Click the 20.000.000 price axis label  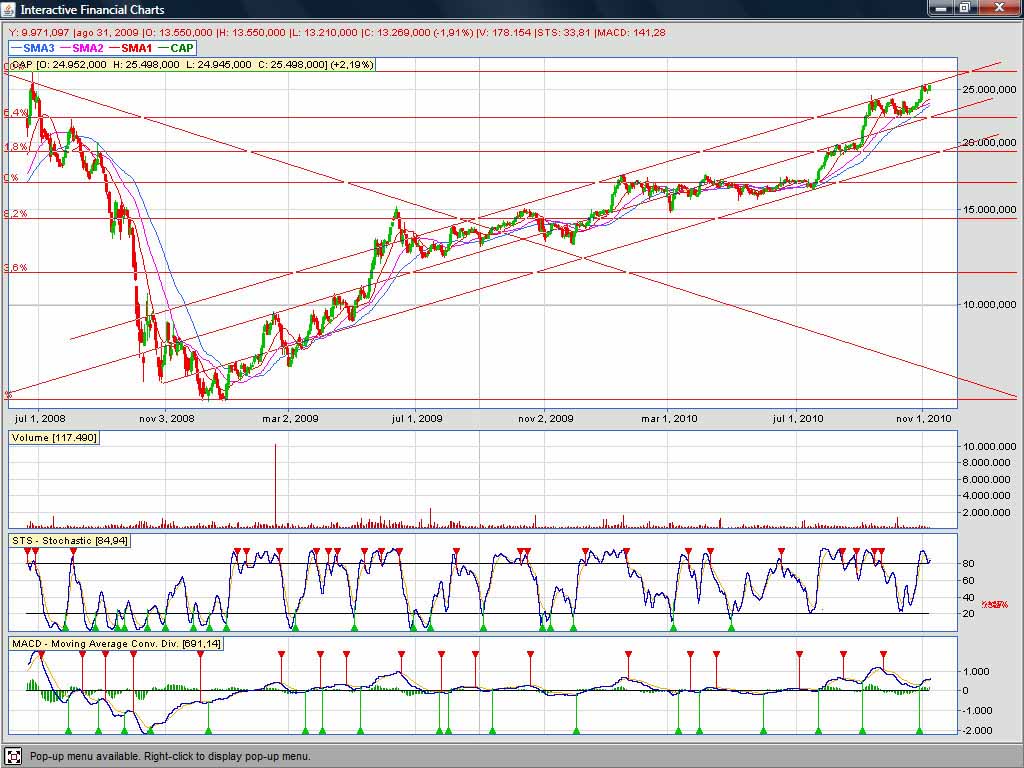click(x=989, y=142)
